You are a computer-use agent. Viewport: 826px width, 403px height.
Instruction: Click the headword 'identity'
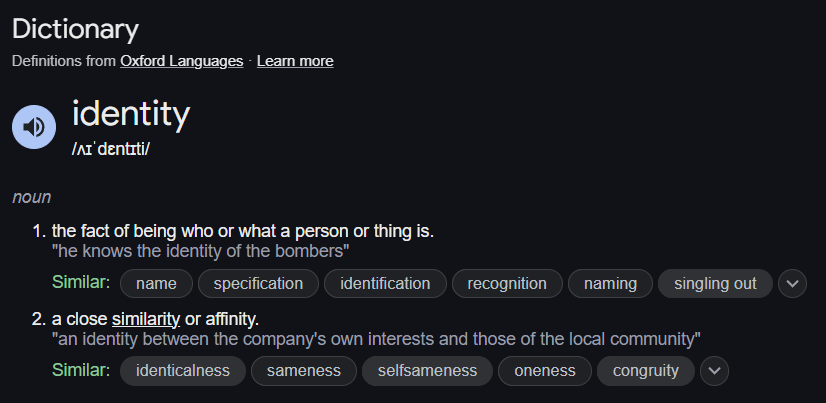[131, 114]
